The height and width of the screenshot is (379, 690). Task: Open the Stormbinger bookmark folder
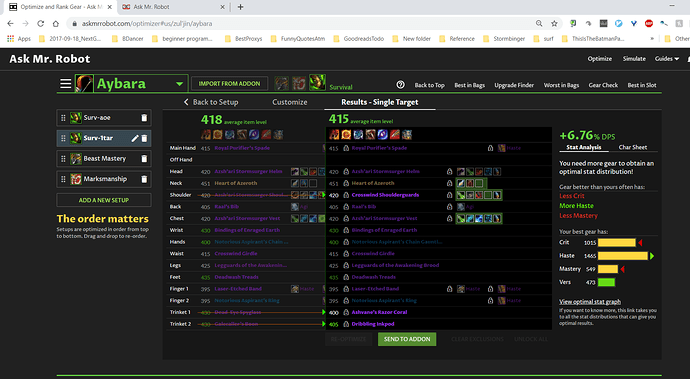(504, 39)
